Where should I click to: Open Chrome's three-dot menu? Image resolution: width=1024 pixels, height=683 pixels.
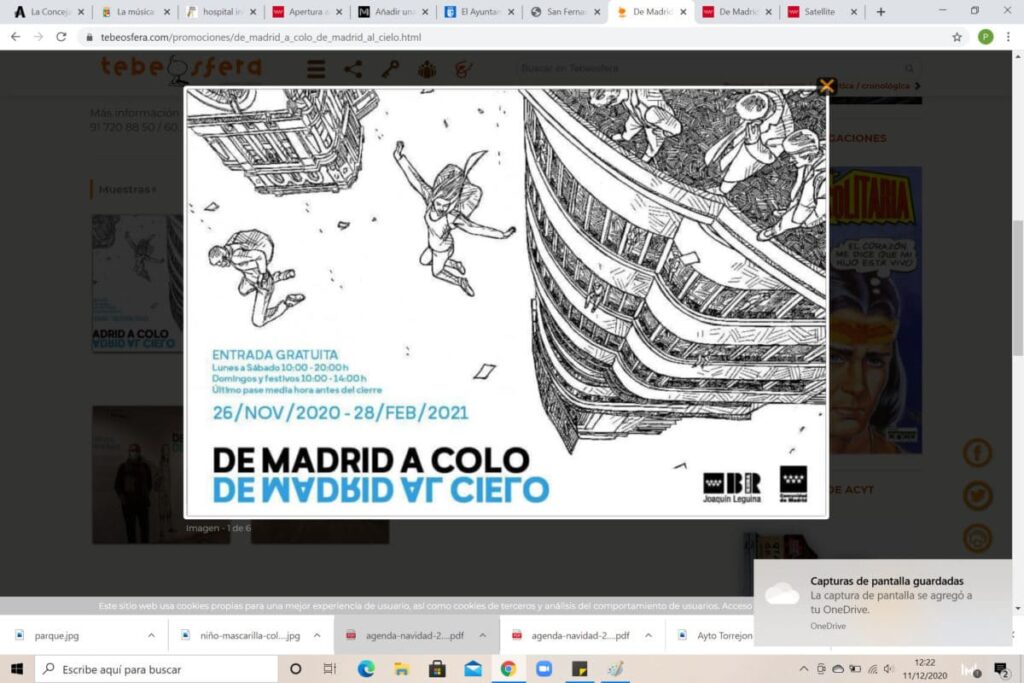click(1008, 37)
